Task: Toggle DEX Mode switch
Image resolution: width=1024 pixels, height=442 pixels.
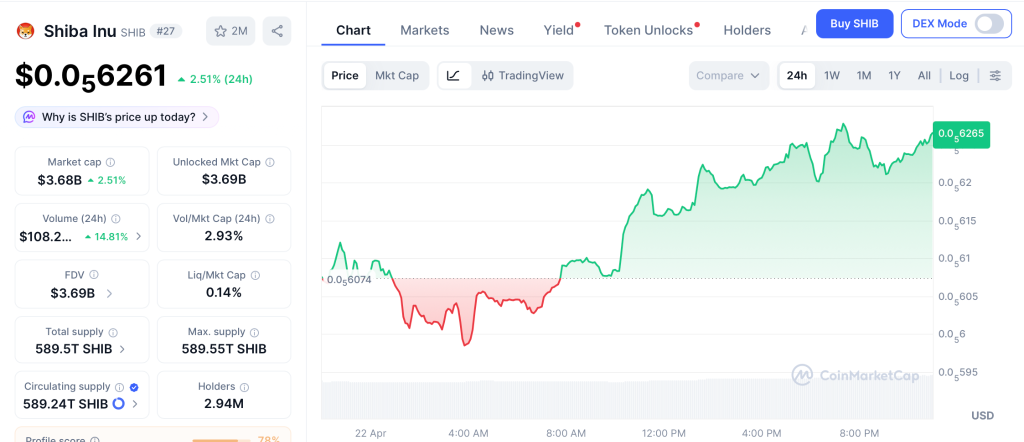Action: 988,23
